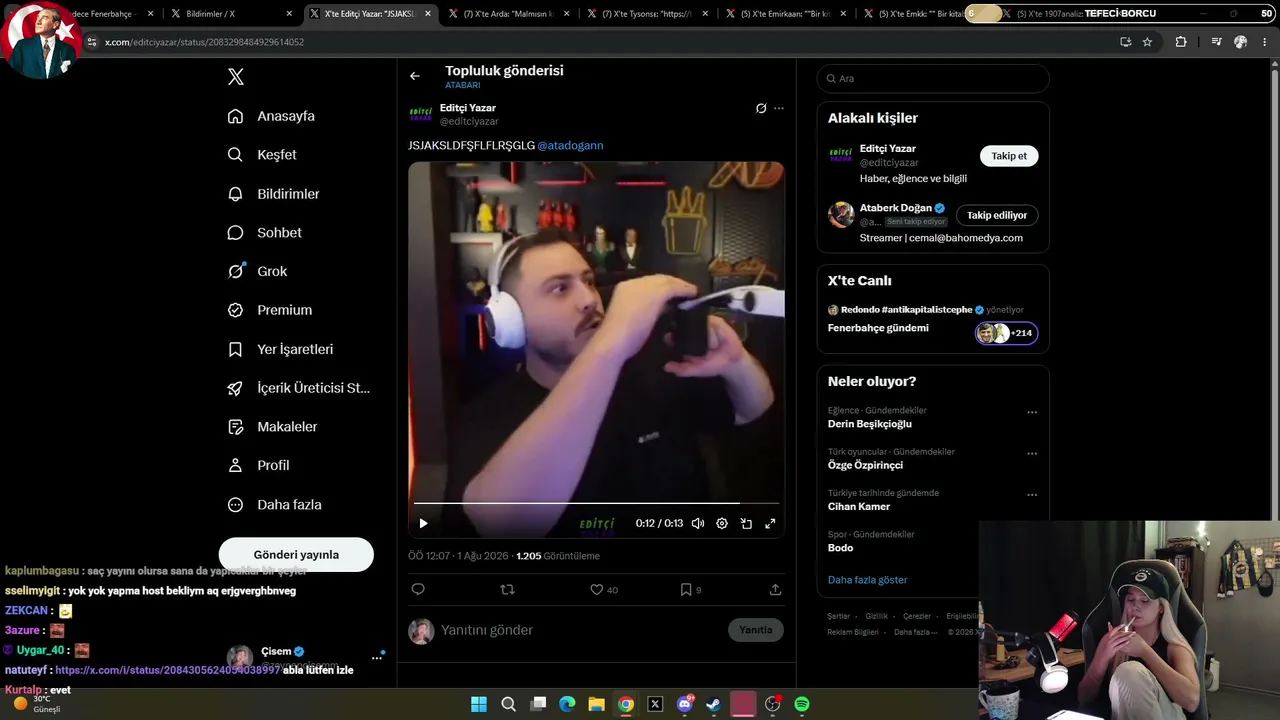Open @atadogann mention link
This screenshot has height=720, width=1280.
570,145
